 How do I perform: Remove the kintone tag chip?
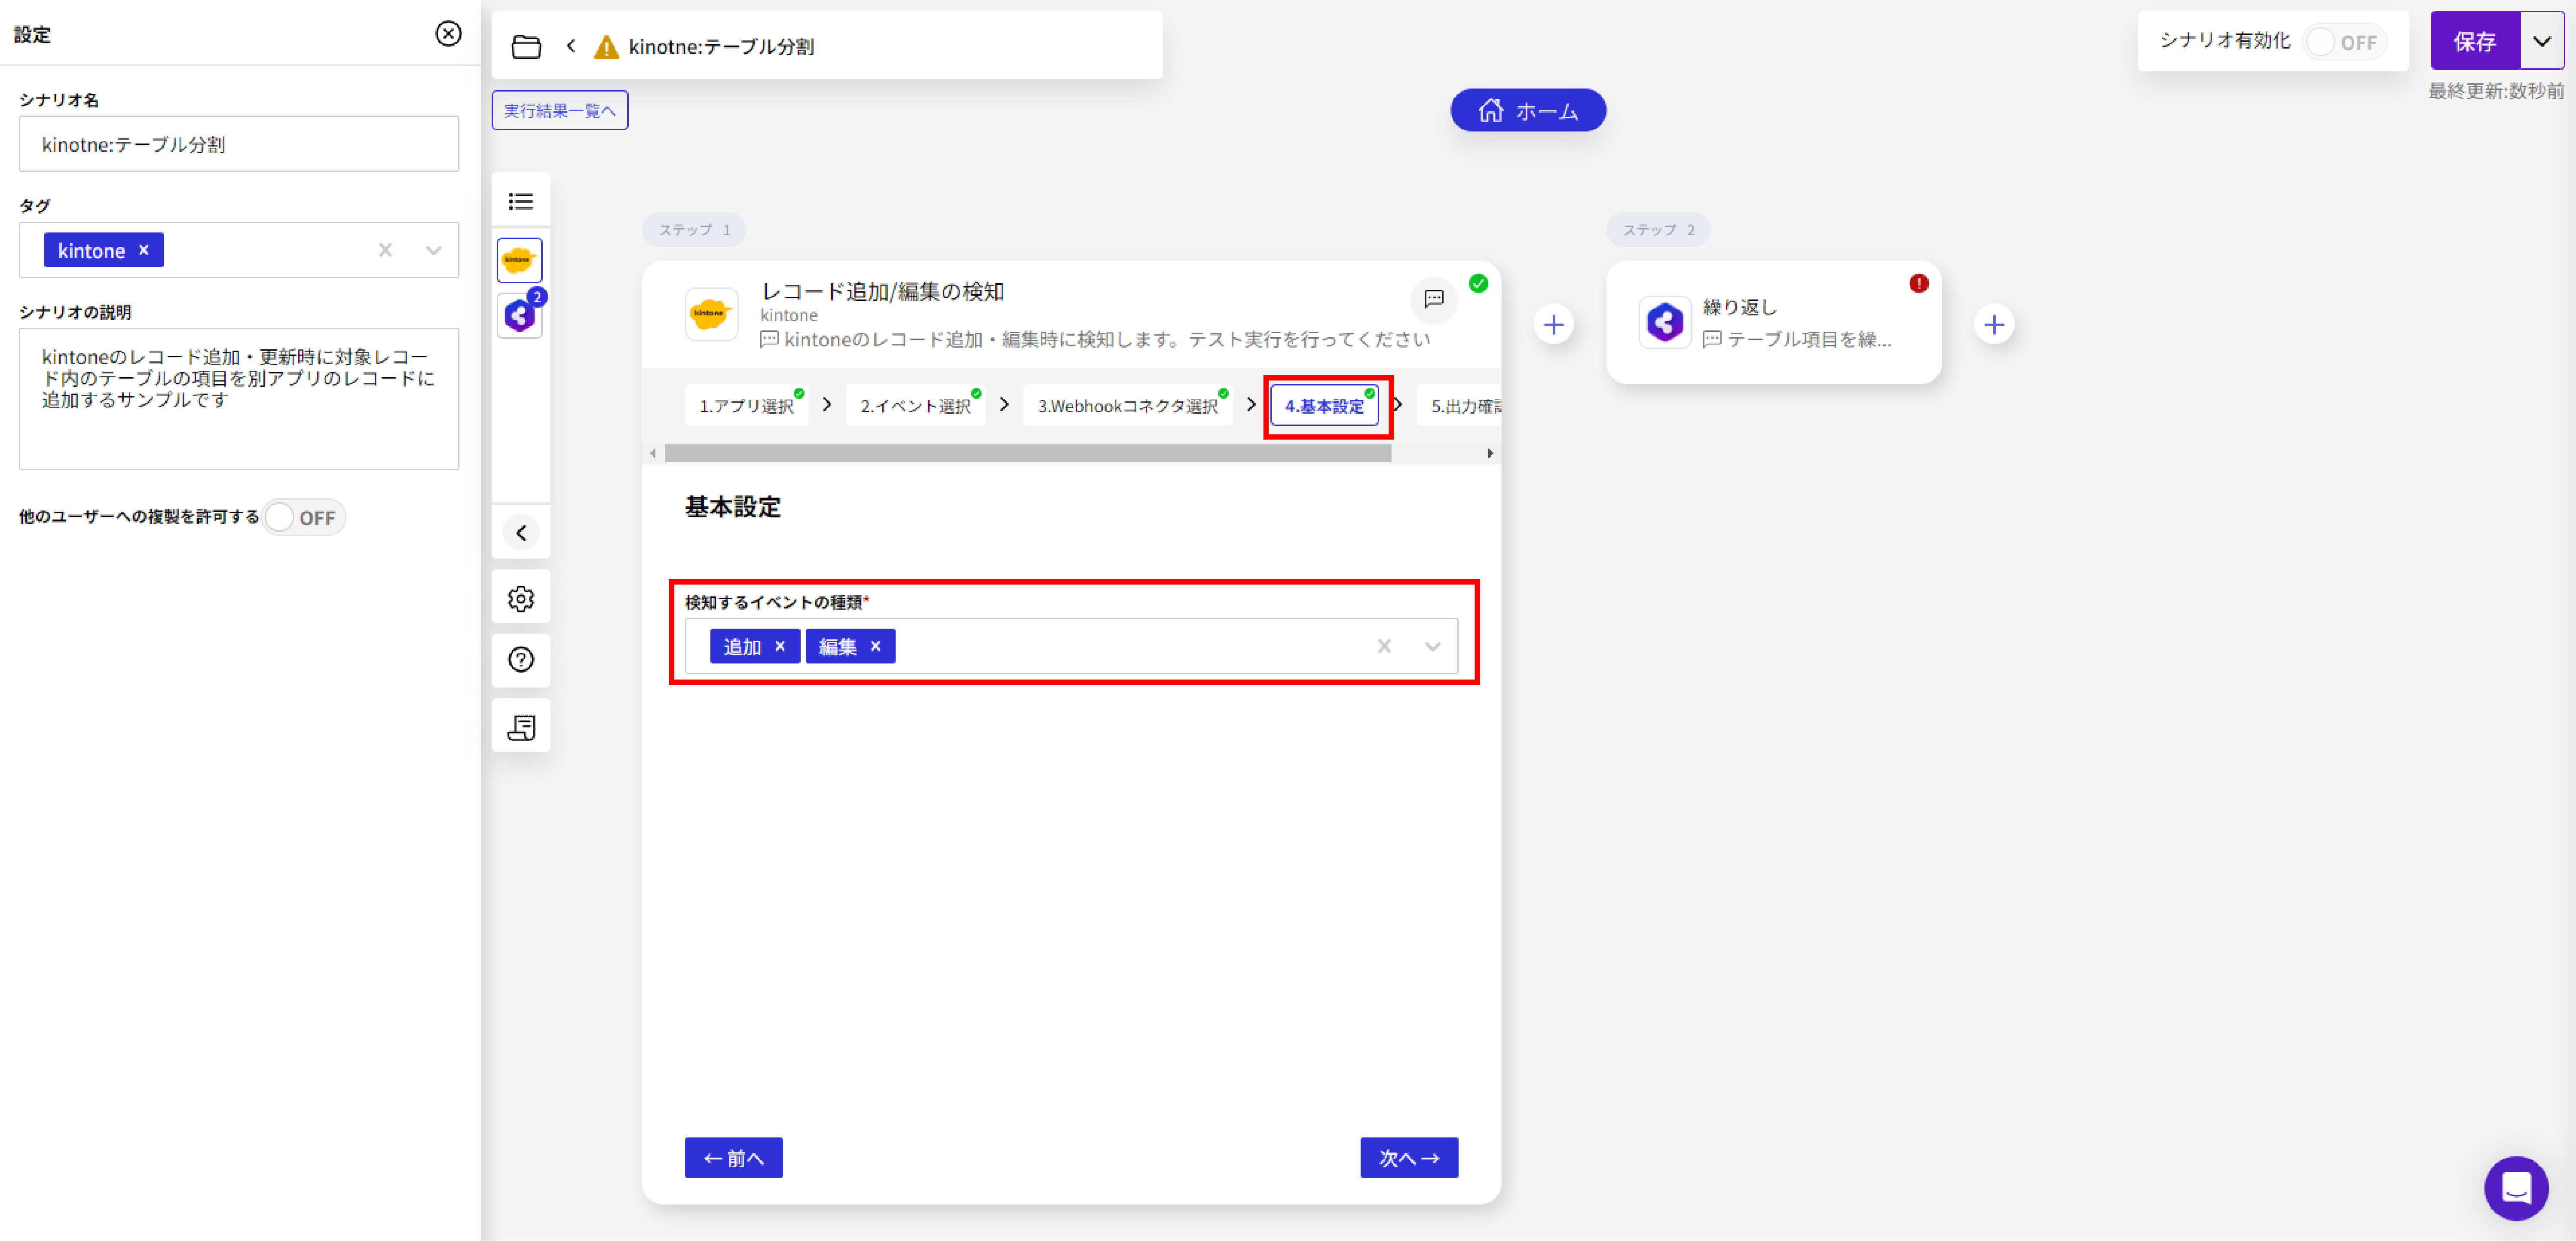[144, 250]
